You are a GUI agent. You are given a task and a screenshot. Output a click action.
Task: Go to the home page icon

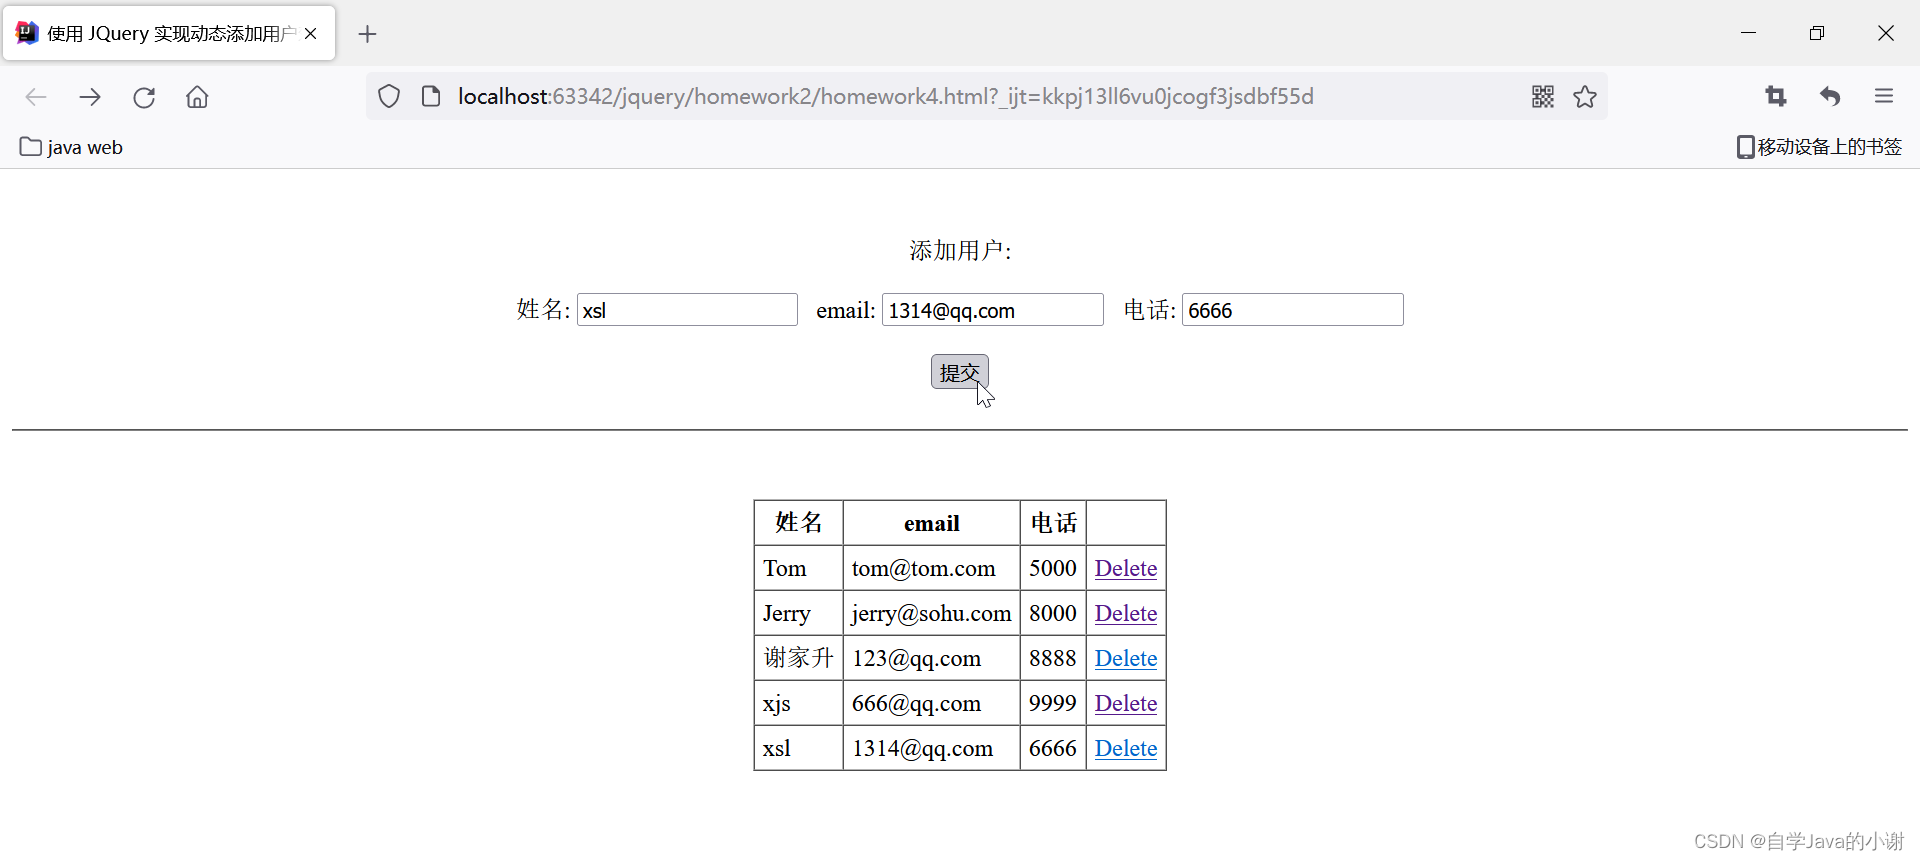[197, 97]
